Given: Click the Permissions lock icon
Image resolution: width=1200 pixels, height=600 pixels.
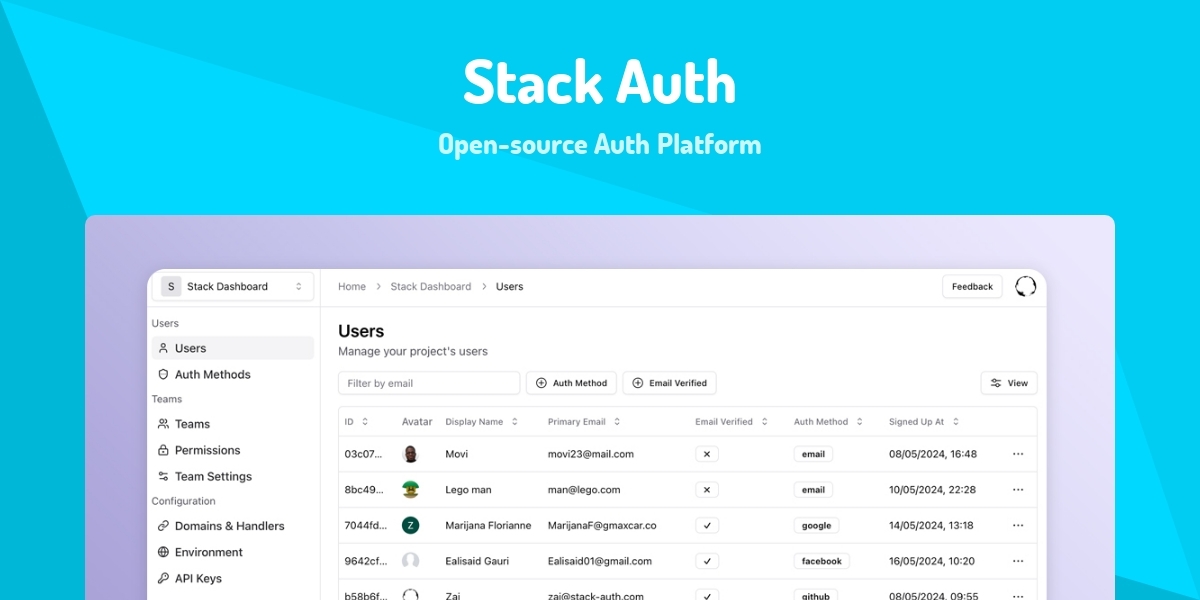Looking at the screenshot, I should point(164,450).
